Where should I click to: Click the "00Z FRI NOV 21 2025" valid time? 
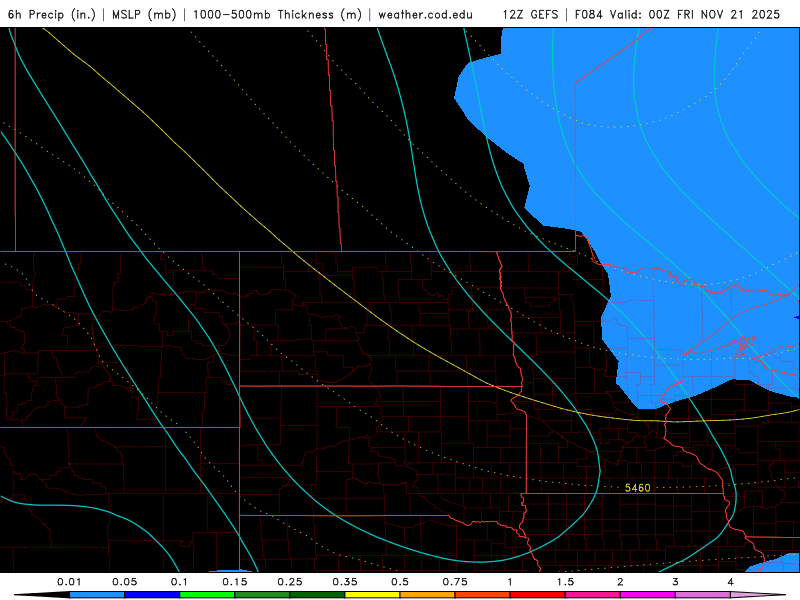tap(714, 14)
